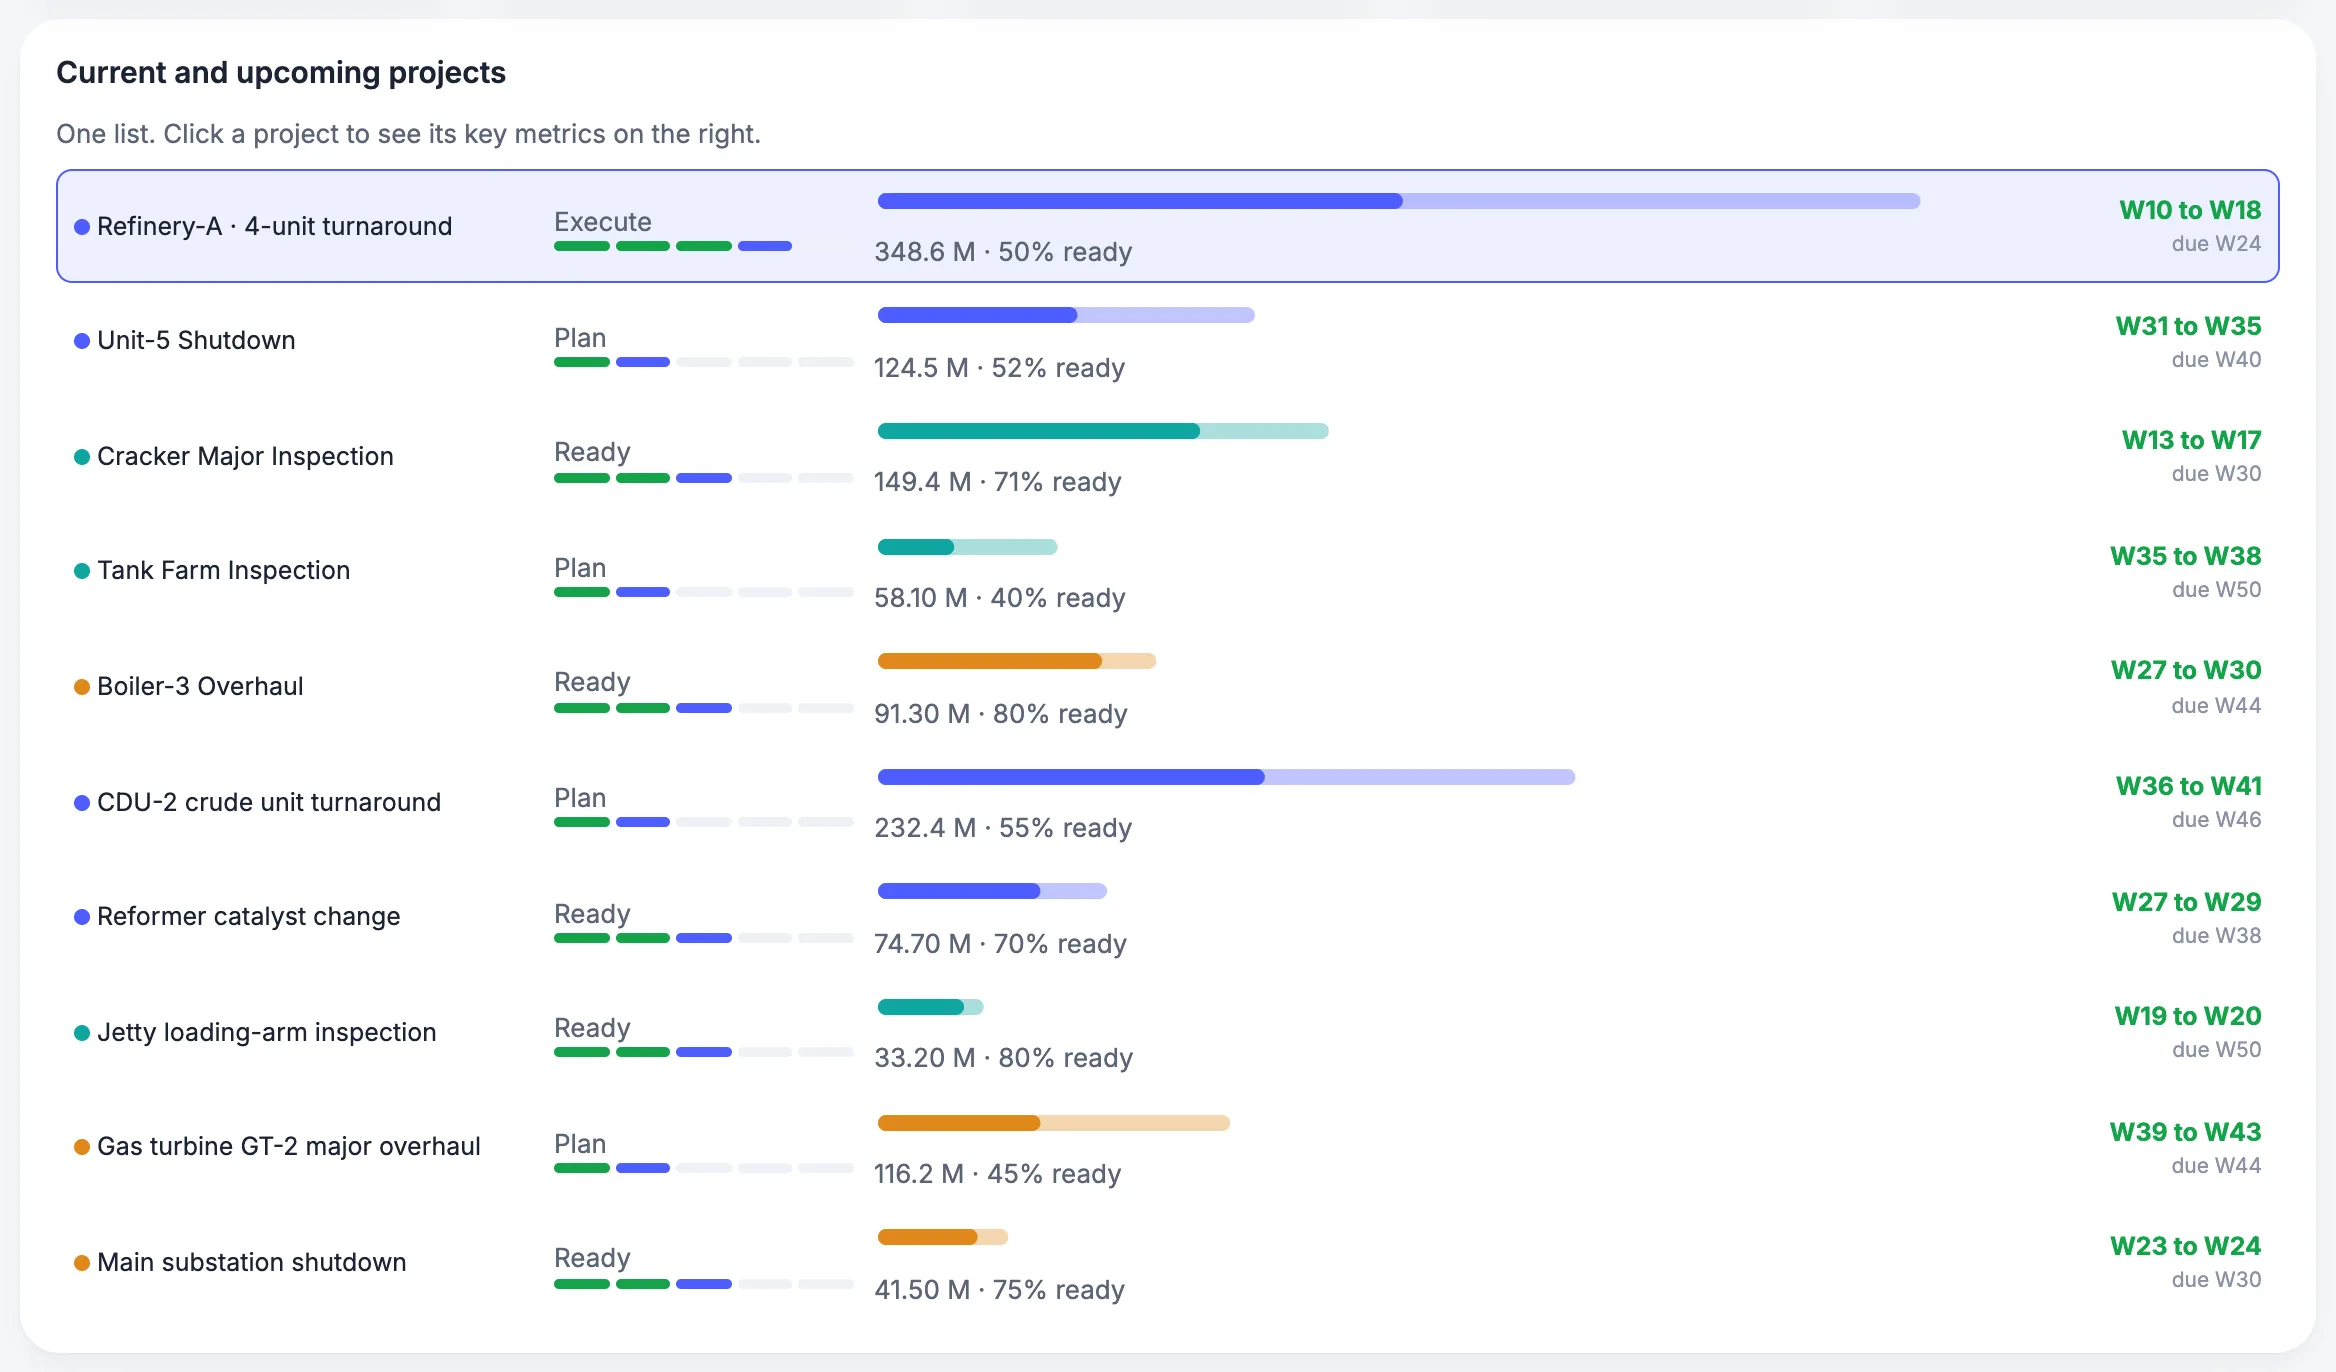Screen dimensions: 2336x1372
Task: Click the orange dot beside Boiler-3 Overhaul
Action: (x=82, y=687)
